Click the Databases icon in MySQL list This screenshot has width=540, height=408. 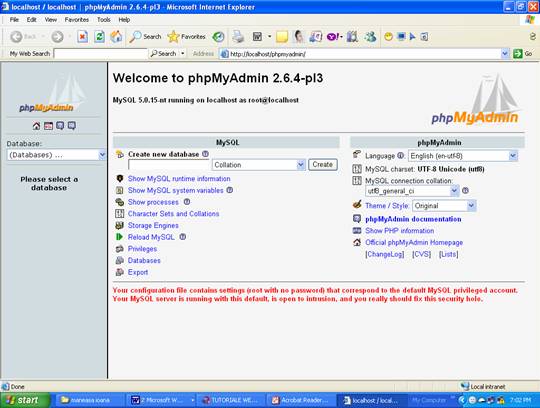point(120,260)
